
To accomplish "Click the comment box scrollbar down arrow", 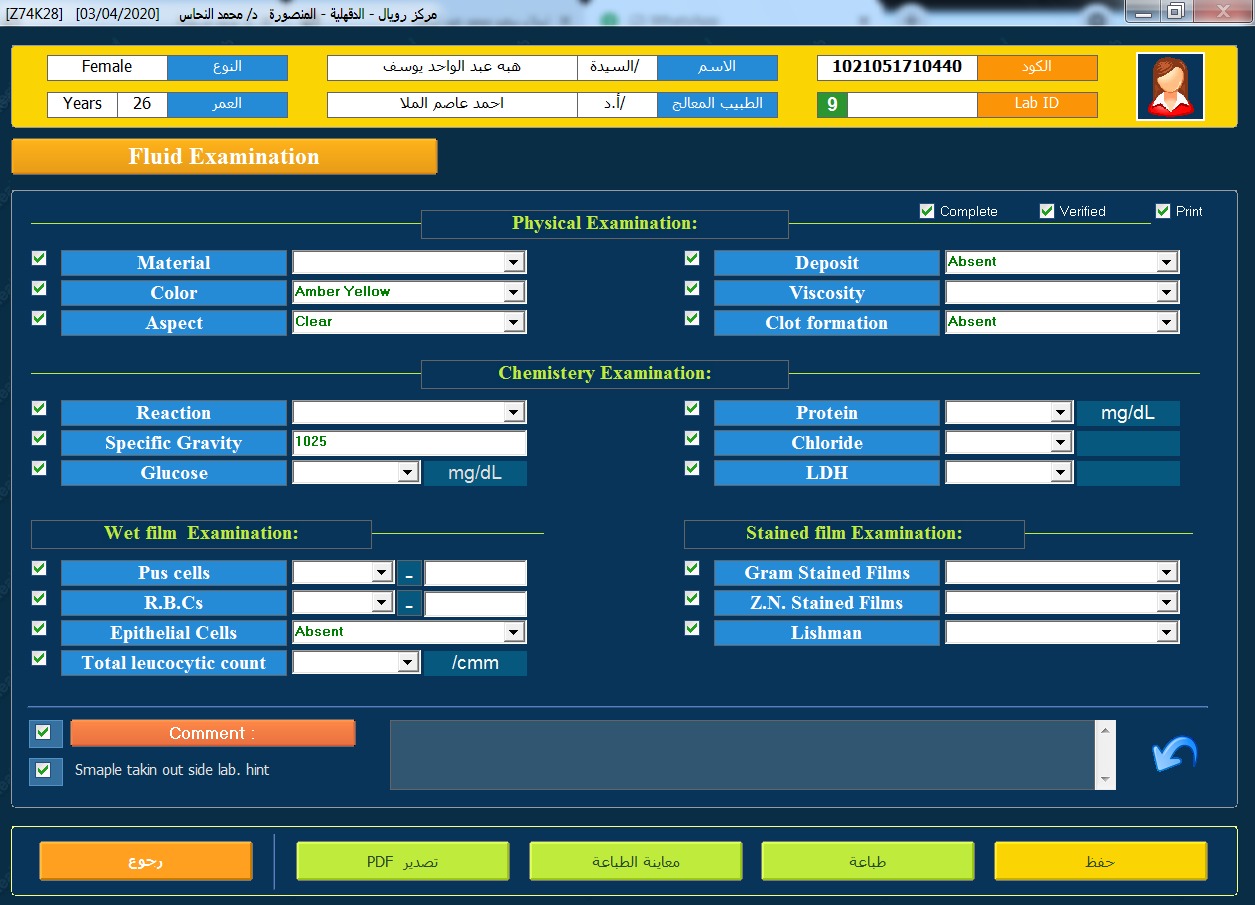I will [x=1105, y=779].
